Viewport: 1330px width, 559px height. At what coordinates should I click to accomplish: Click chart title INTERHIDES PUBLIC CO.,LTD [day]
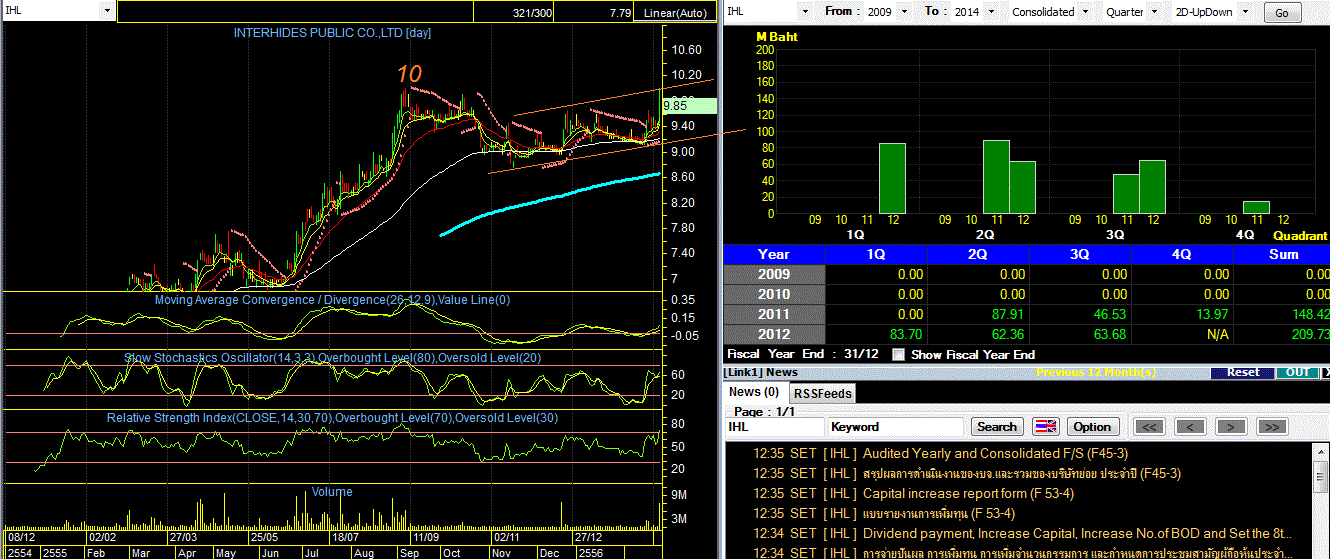click(x=332, y=33)
